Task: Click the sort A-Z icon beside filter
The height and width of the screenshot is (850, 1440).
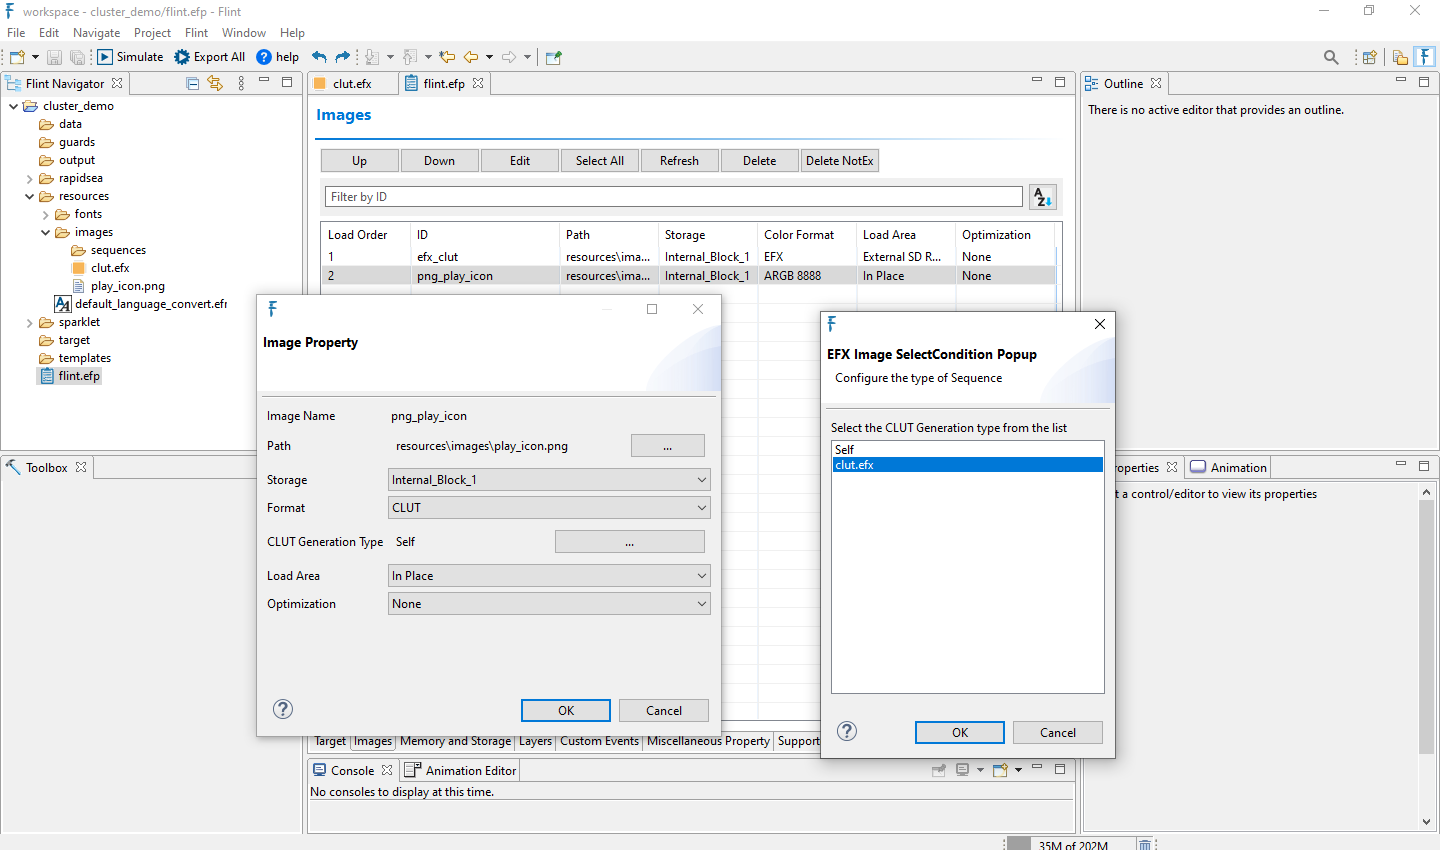Action: [x=1042, y=197]
